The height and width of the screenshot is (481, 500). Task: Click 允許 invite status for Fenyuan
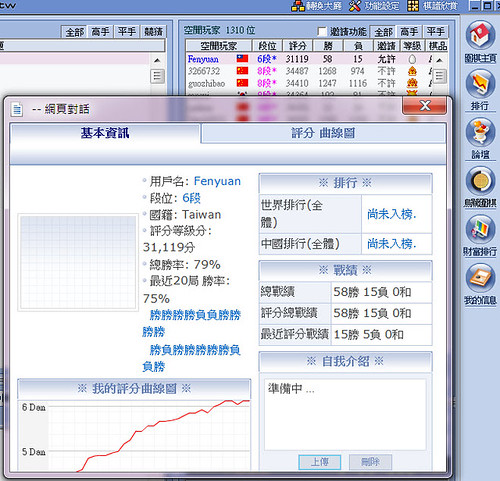click(386, 59)
